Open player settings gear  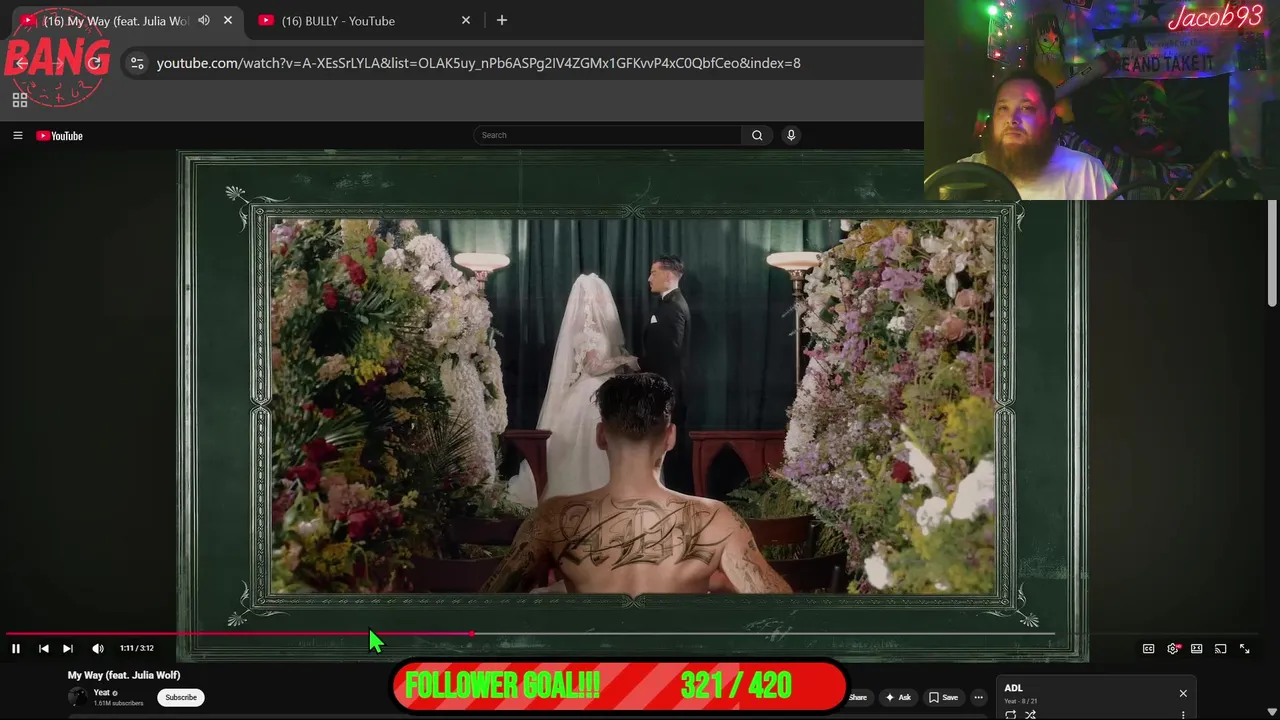pyautogui.click(x=1173, y=648)
